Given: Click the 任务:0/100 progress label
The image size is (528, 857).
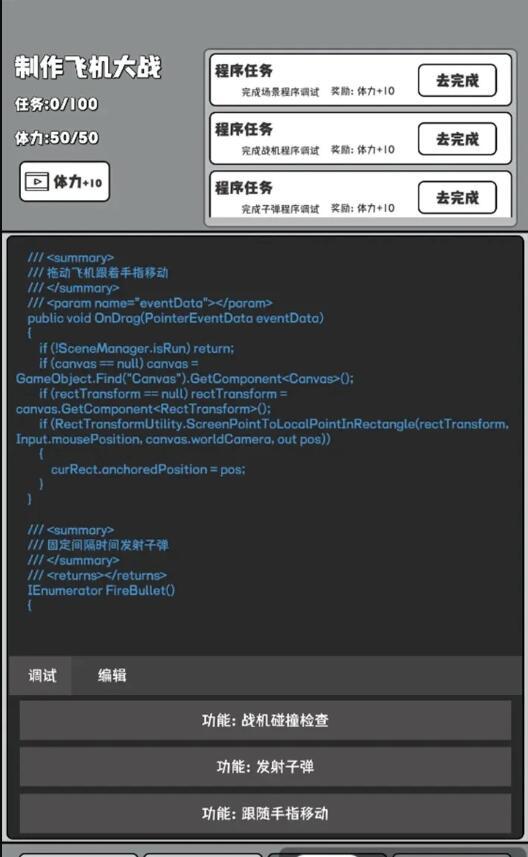Looking at the screenshot, I should [x=56, y=104].
